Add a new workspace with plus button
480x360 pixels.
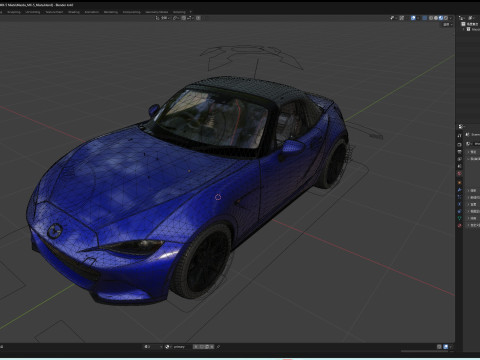pos(190,12)
